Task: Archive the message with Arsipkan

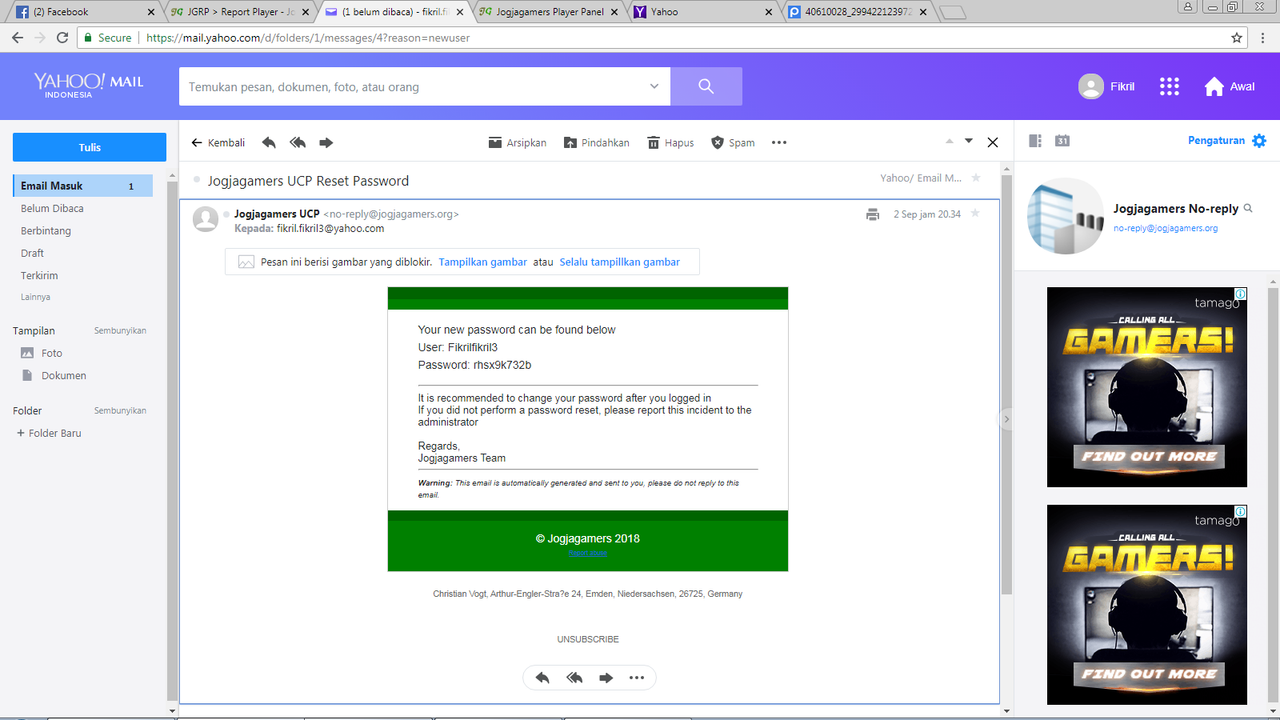Action: pos(517,143)
